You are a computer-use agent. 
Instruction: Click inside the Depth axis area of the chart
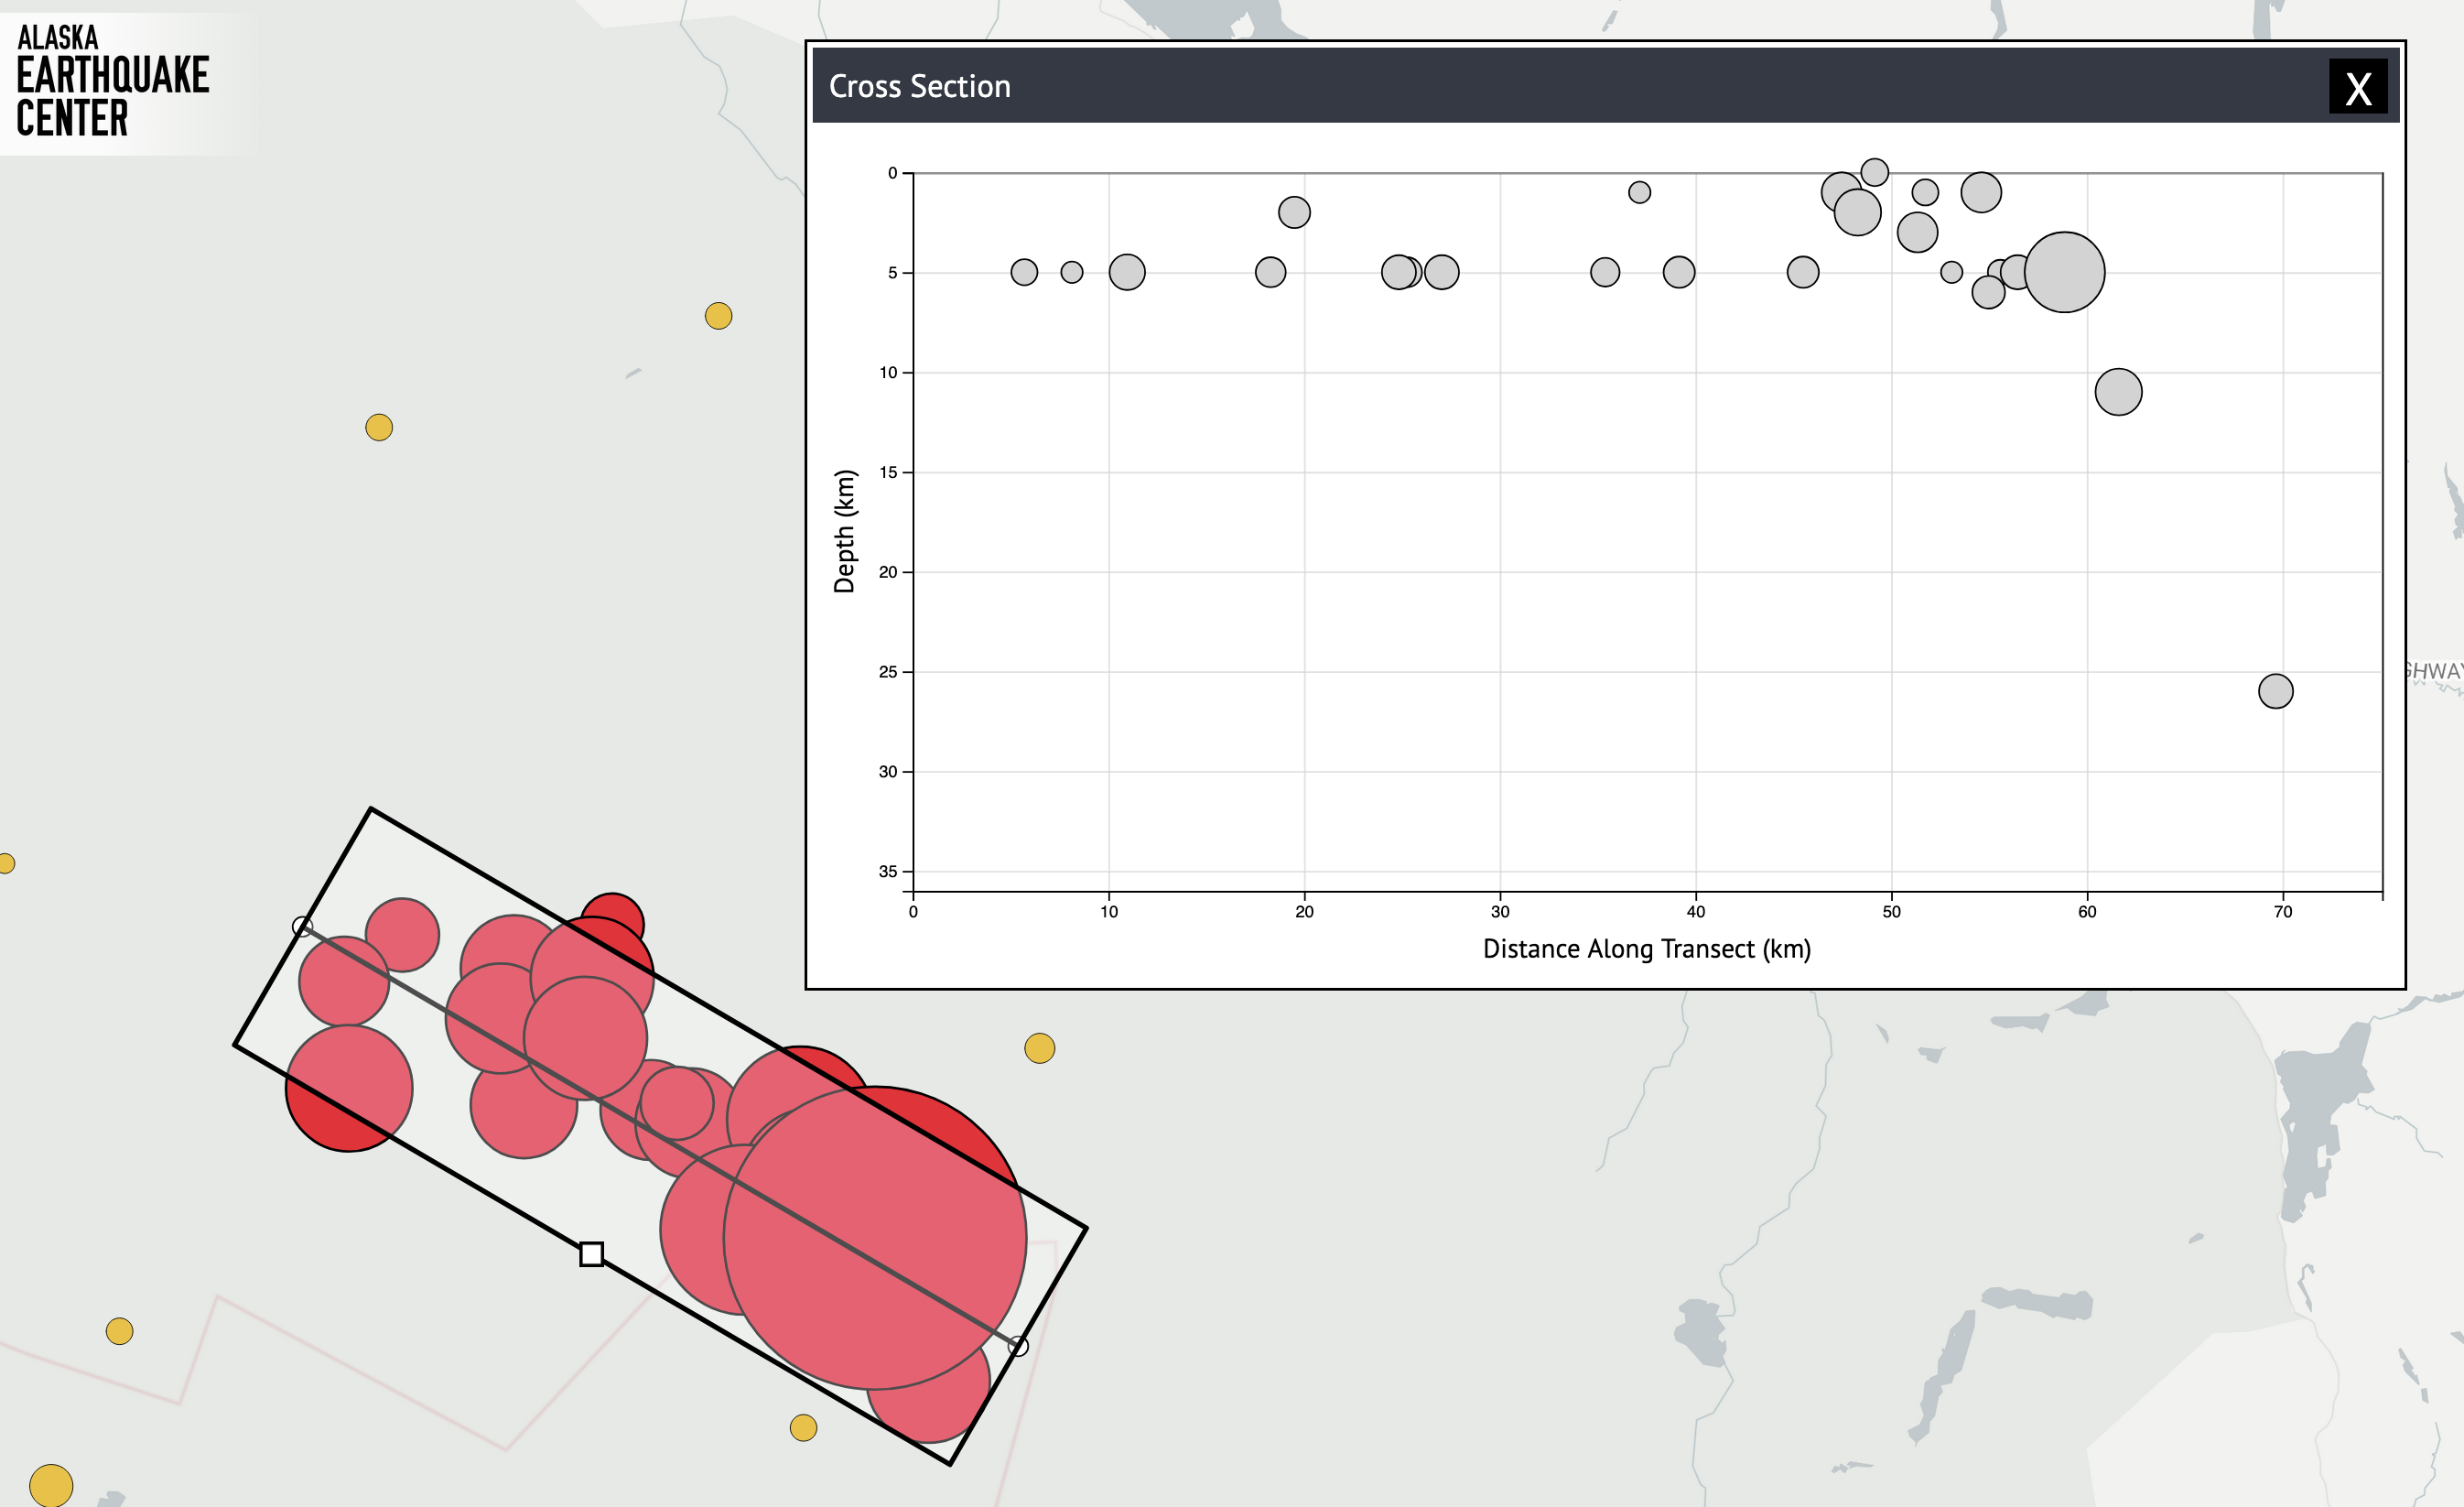click(846, 530)
